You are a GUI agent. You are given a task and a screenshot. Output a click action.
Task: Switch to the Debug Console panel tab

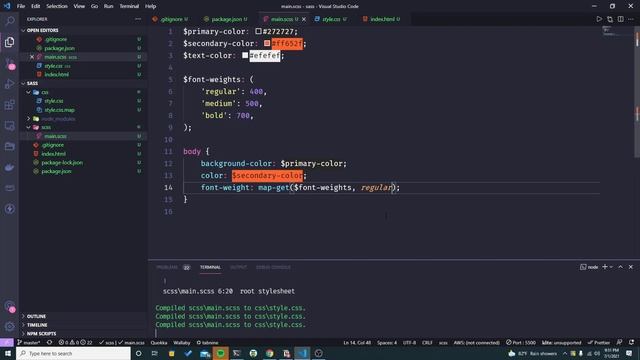pyautogui.click(x=273, y=267)
